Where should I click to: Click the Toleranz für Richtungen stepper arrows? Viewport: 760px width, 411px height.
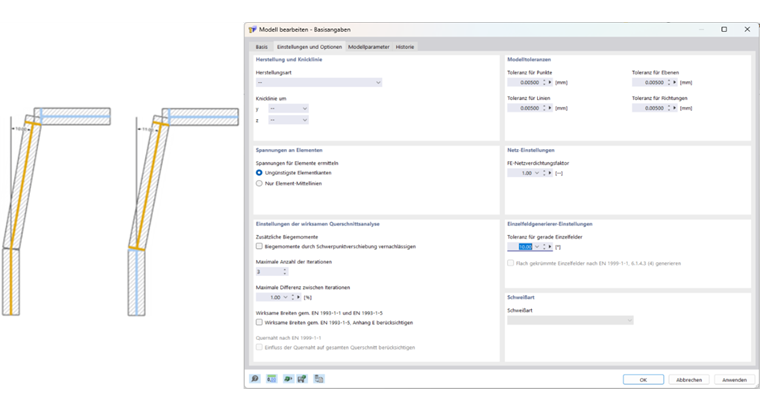(669, 108)
